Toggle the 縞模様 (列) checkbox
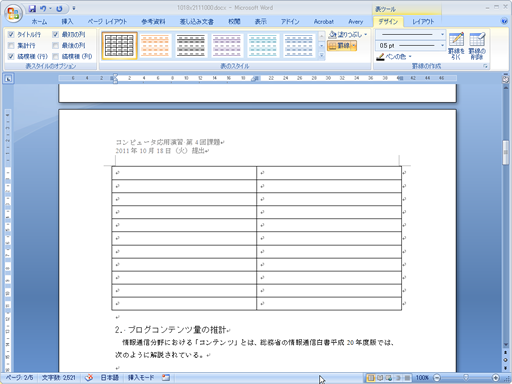Image resolution: width=512 pixels, height=384 pixels. click(x=56, y=56)
